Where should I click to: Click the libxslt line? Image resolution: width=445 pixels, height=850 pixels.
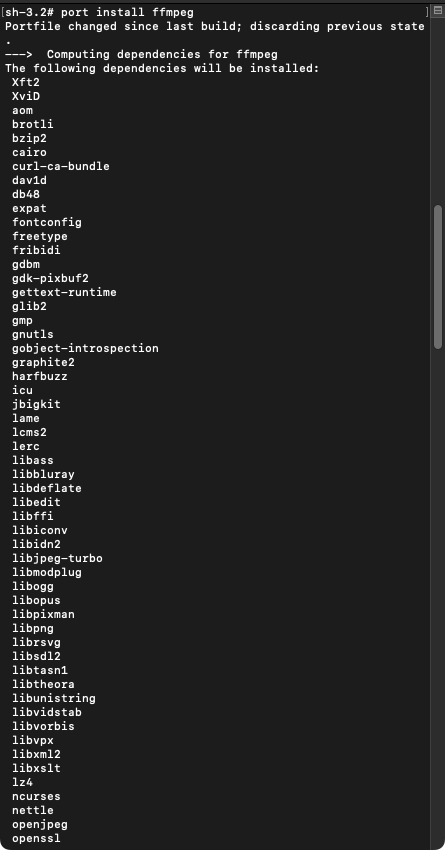pos(36,768)
